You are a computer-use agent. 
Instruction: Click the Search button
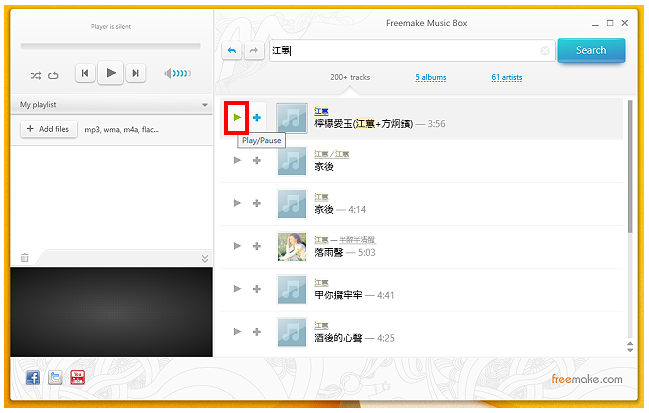tap(591, 50)
